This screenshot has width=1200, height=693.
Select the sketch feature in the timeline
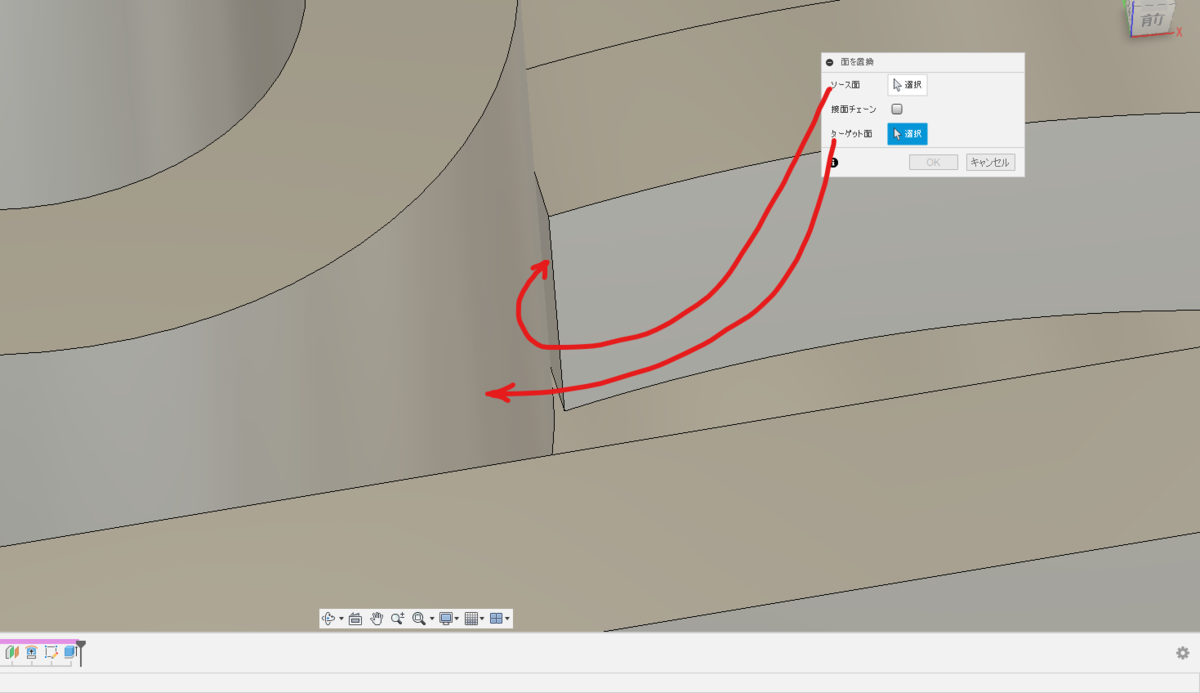click(51, 652)
